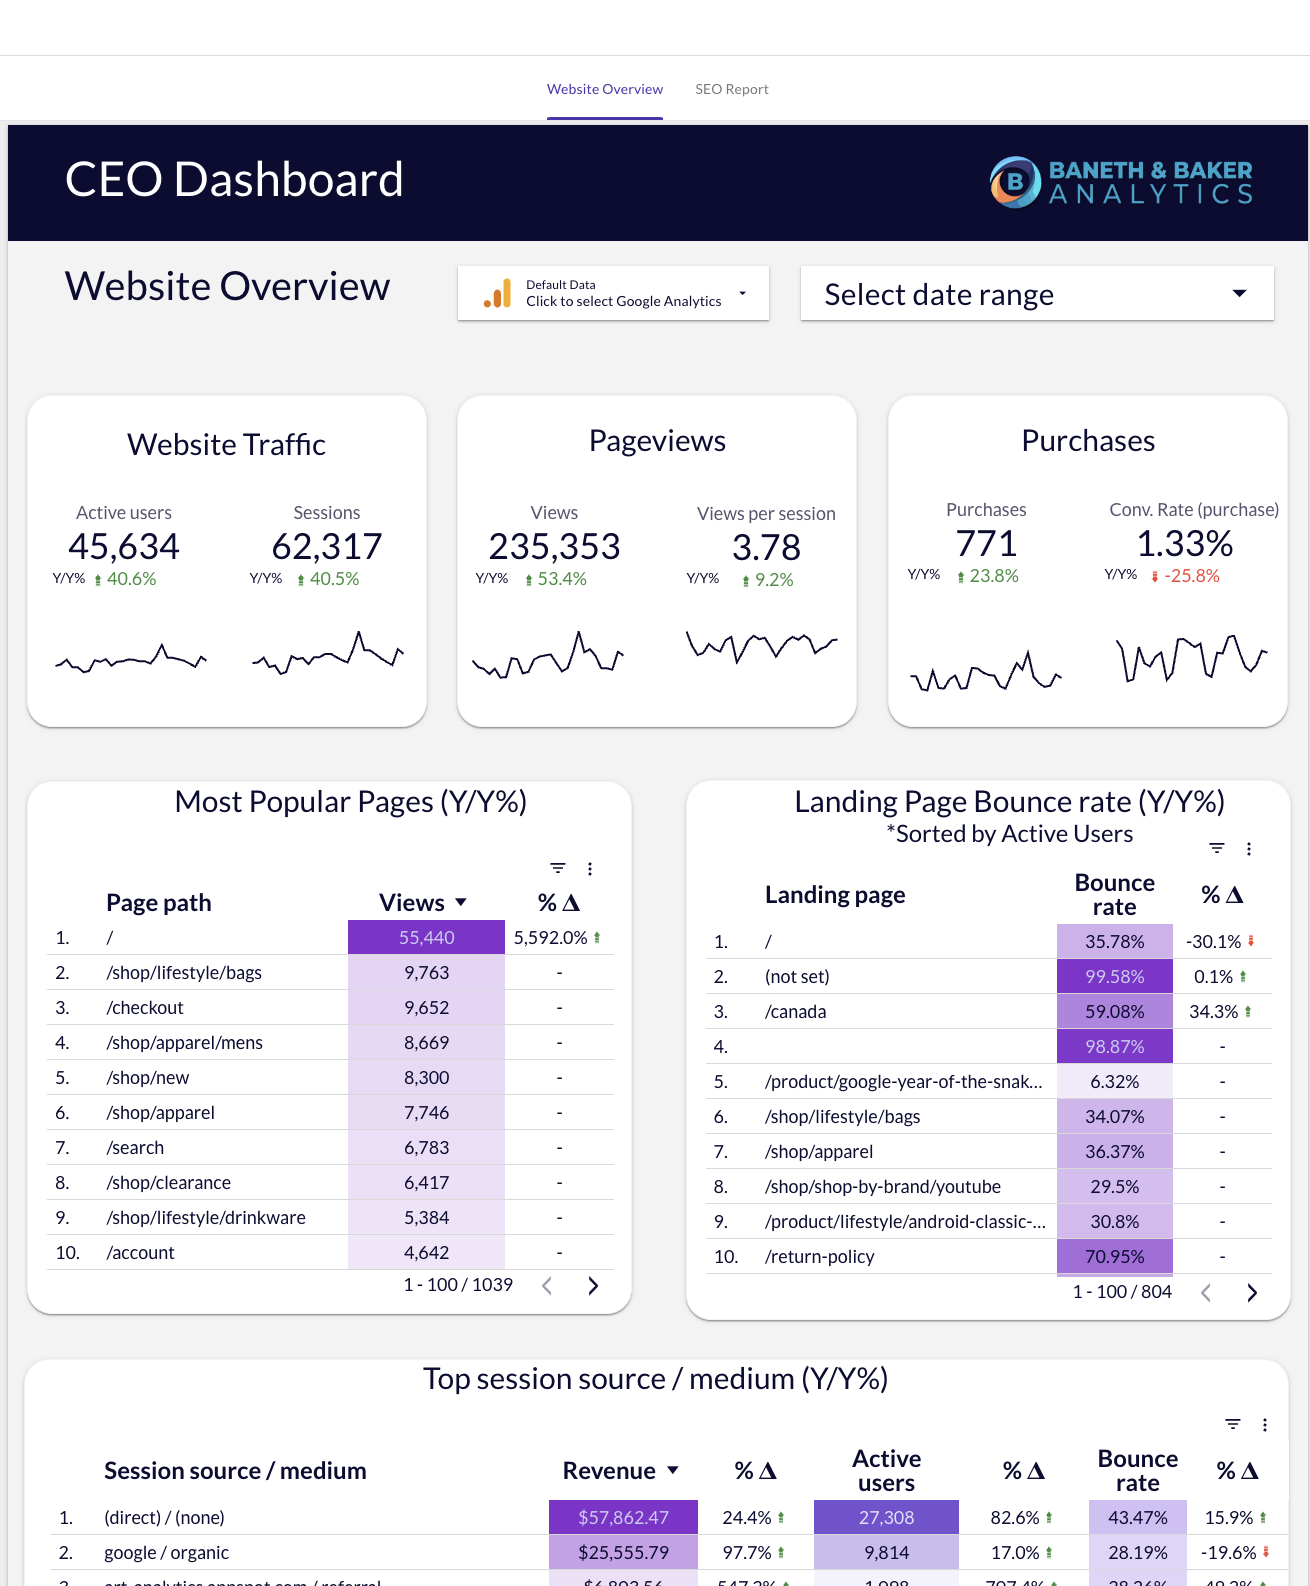Sort session source table by Revenue
Viewport: 1310px width, 1586px height.
point(620,1471)
